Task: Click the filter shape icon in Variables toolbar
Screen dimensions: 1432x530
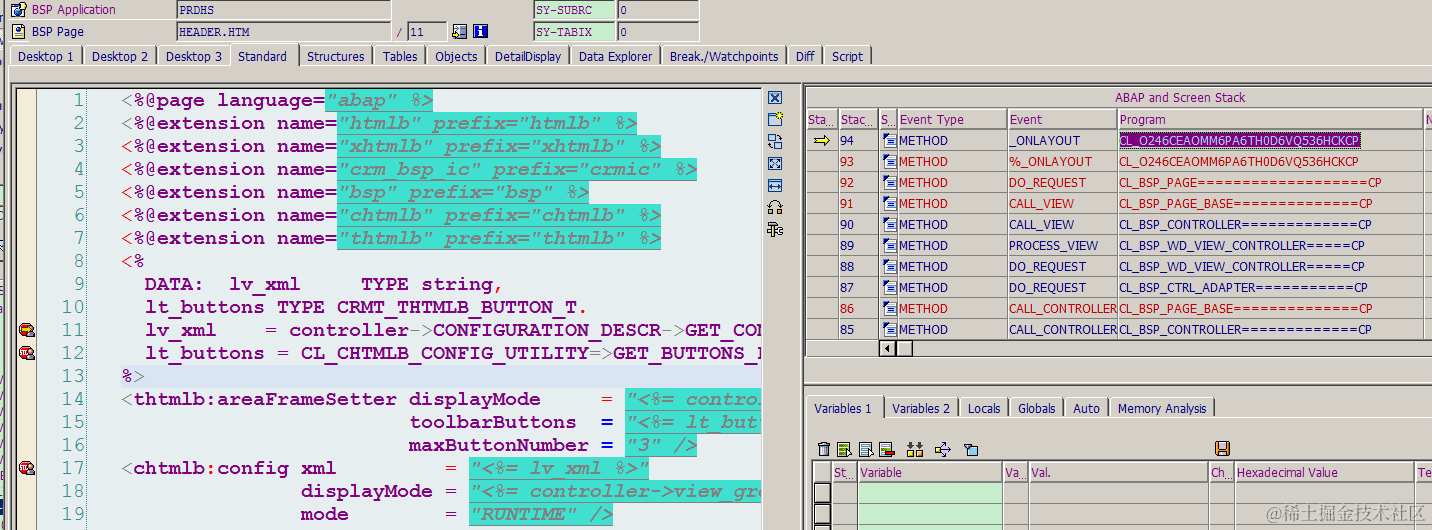Action: pyautogui.click(x=970, y=450)
